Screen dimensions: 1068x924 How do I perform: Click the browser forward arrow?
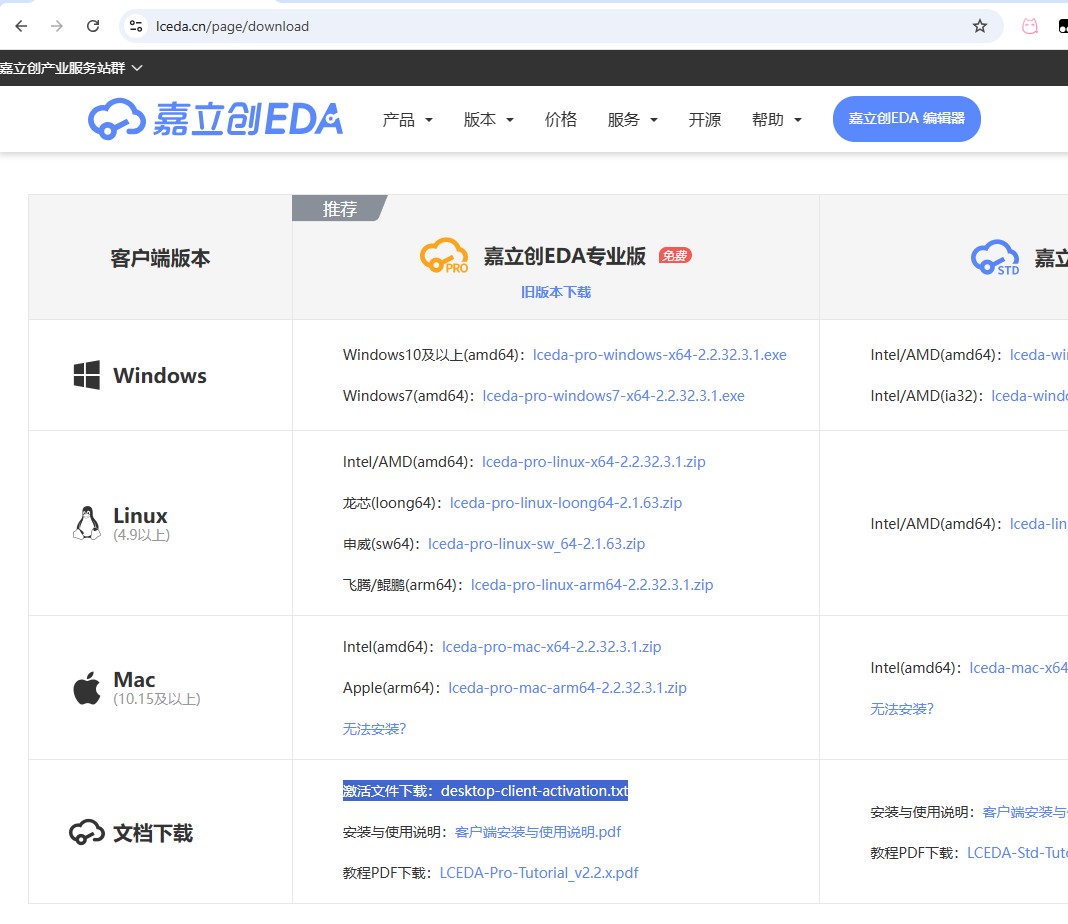coord(57,26)
